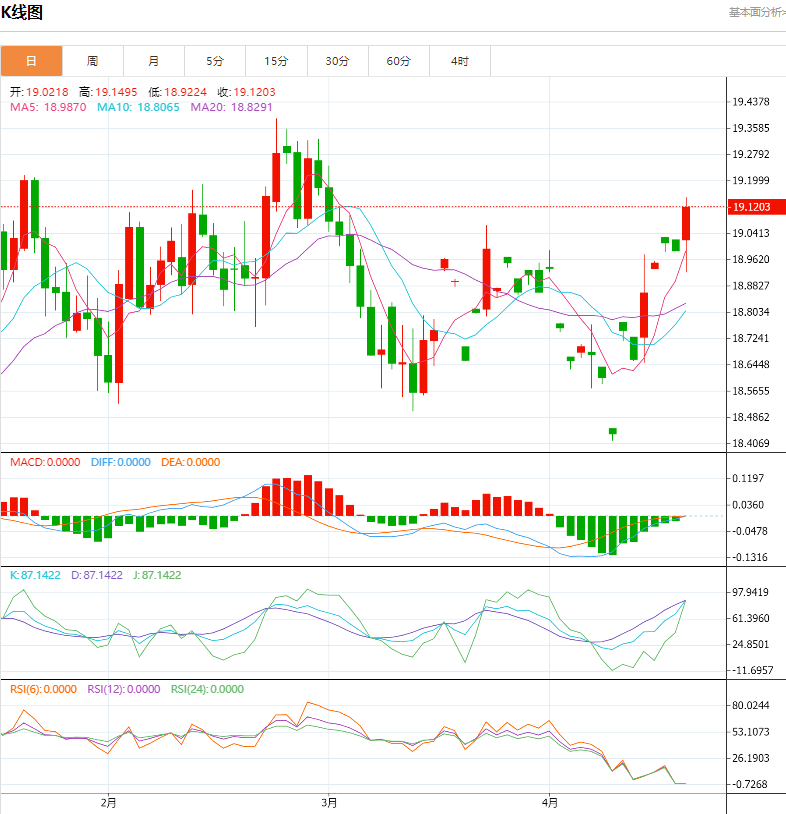Switch to the 日 daily chart tab
The height and width of the screenshot is (814, 786).
31,61
